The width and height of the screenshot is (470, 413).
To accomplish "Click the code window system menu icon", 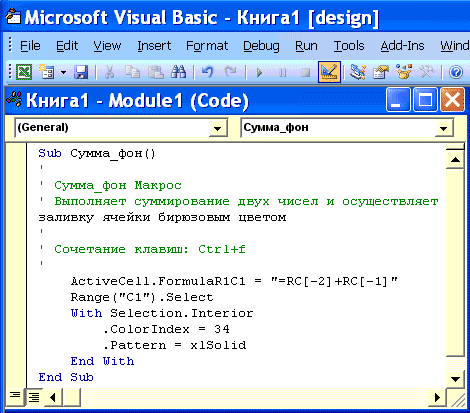I will (15, 99).
